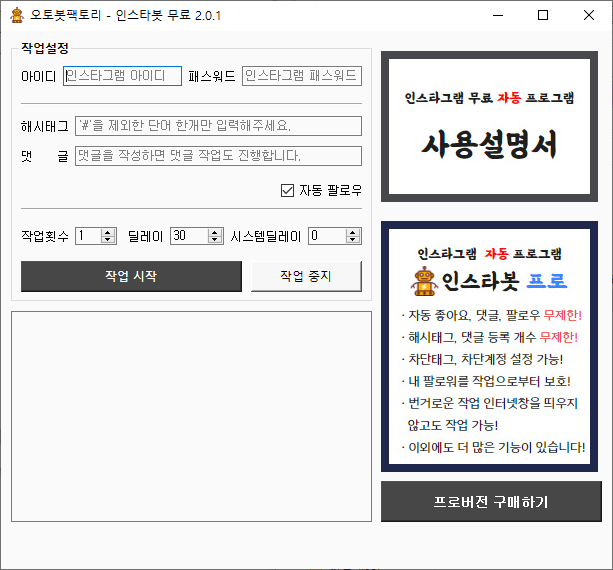Focus the 패스워드 password field
Screen dimensions: 613x570
tap(302, 76)
